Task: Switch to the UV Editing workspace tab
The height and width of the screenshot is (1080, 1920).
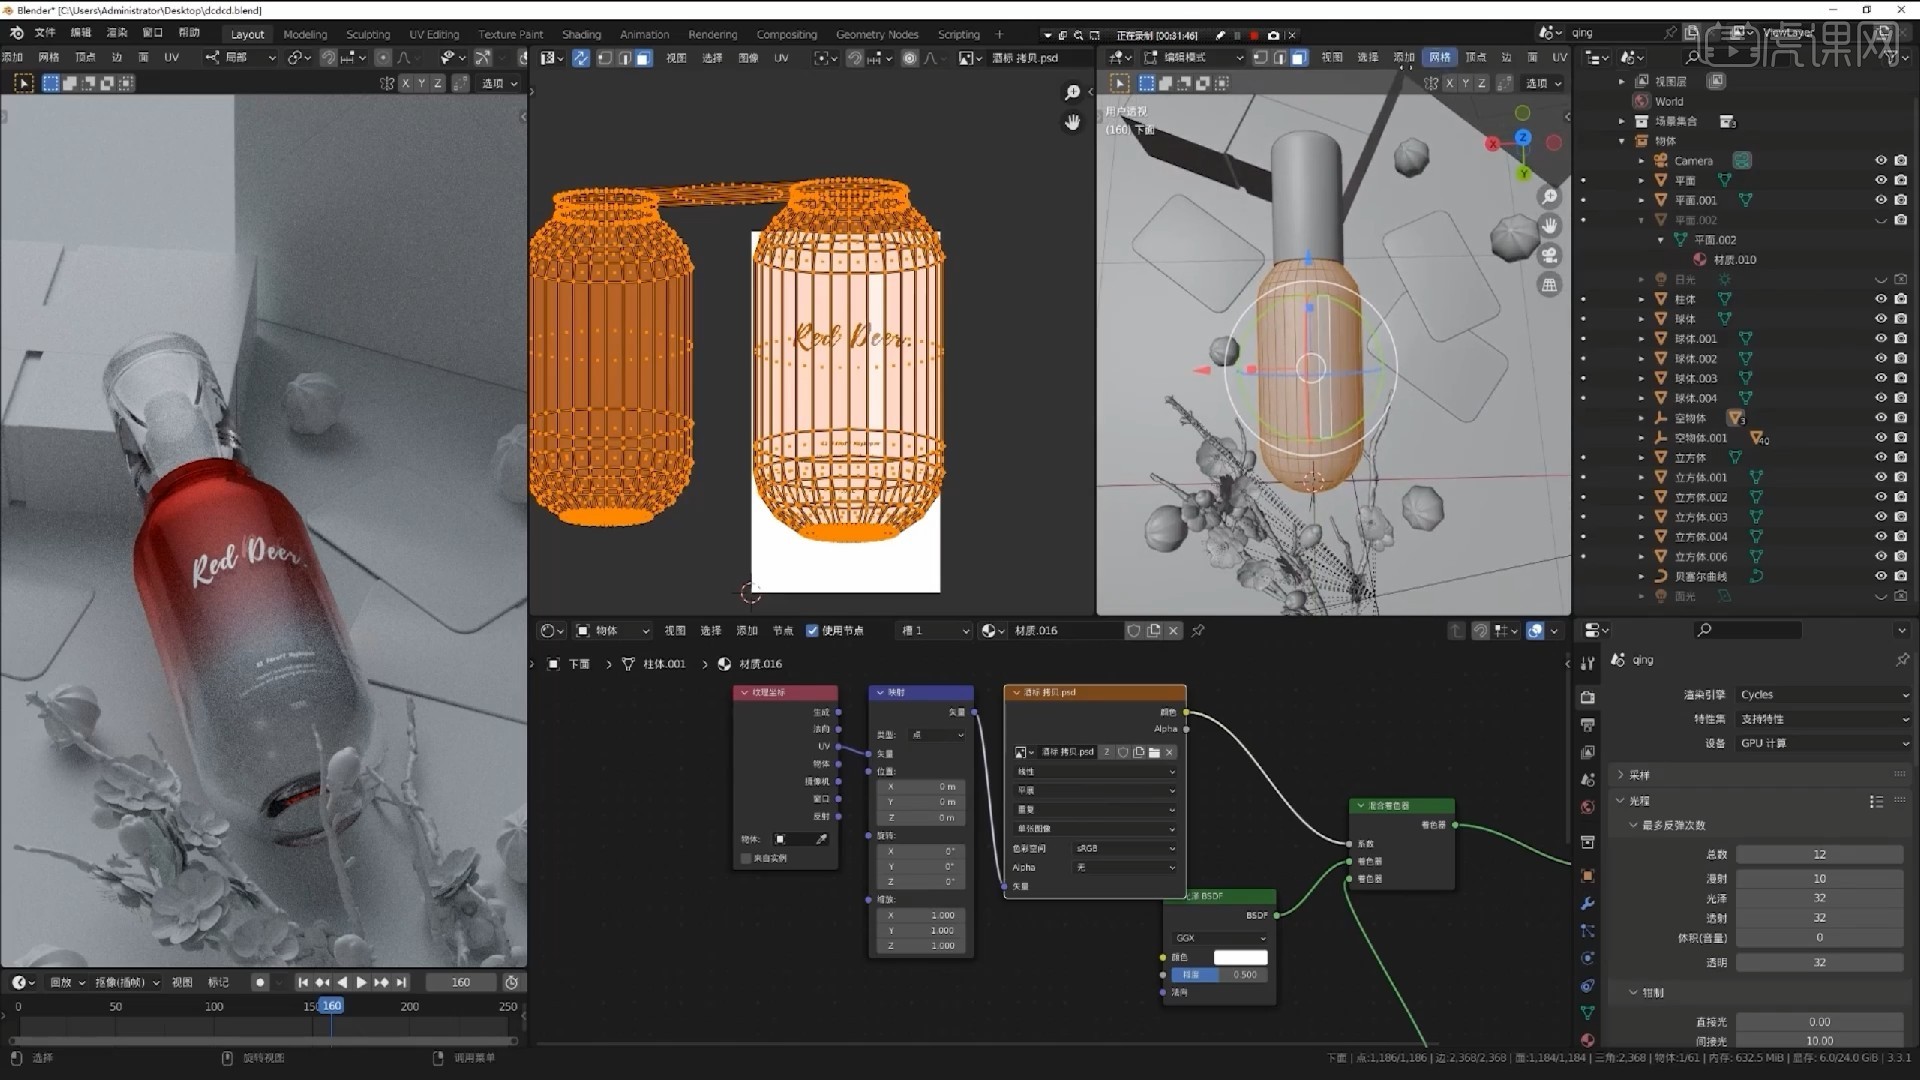Action: pos(434,34)
